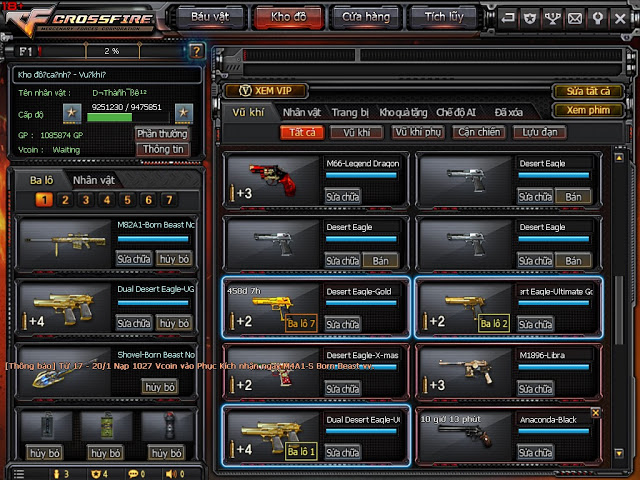The height and width of the screenshot is (480, 640).
Task: Switch to the Trang bị tab
Action: point(350,112)
